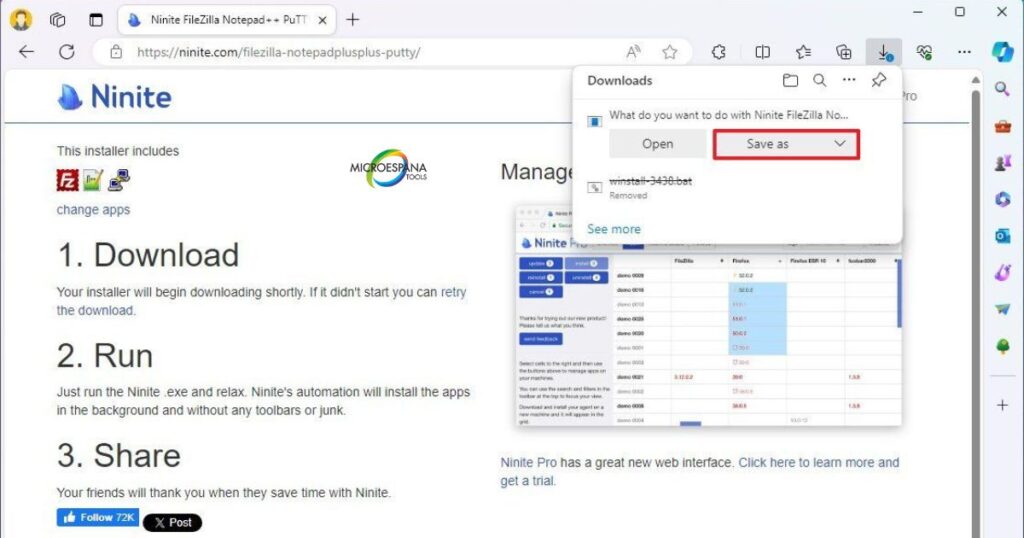Viewport: 1024px width, 538px height.
Task: Open the Favorites list icon
Action: click(x=803, y=52)
